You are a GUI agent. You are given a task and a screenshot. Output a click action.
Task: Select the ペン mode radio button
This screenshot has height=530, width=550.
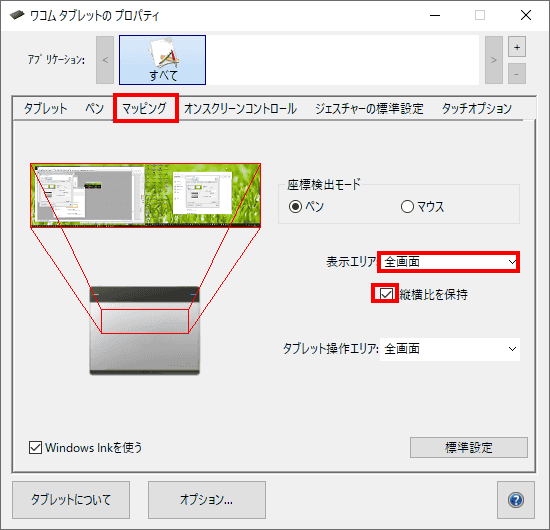click(295, 207)
